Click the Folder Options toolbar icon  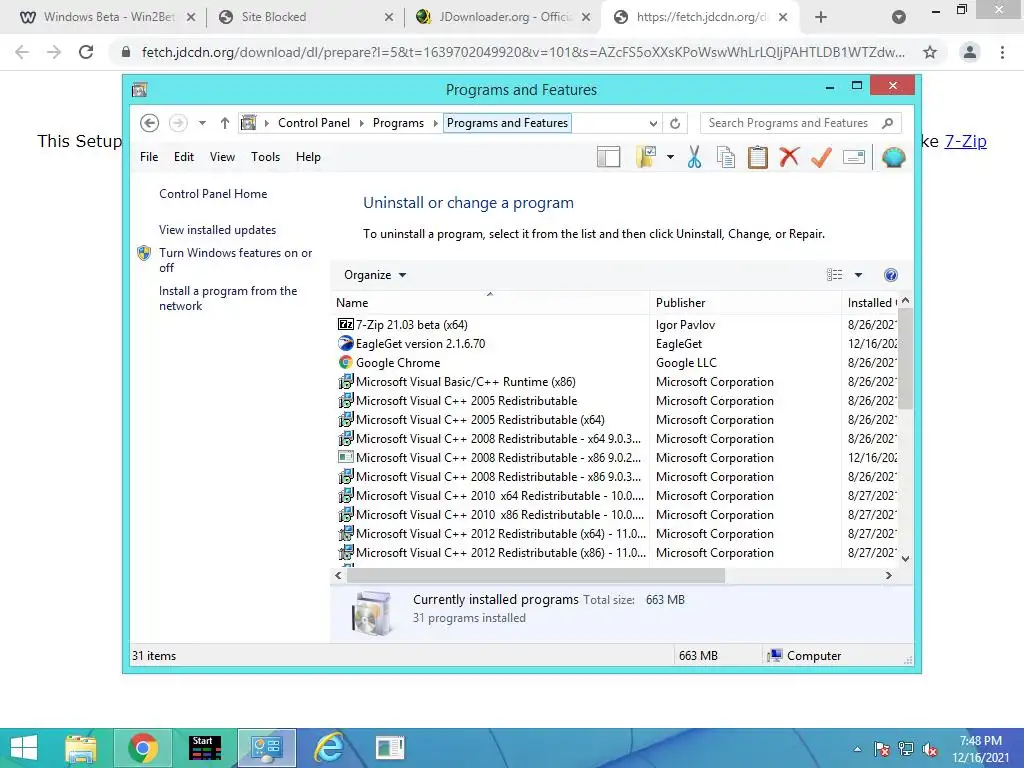tap(645, 157)
